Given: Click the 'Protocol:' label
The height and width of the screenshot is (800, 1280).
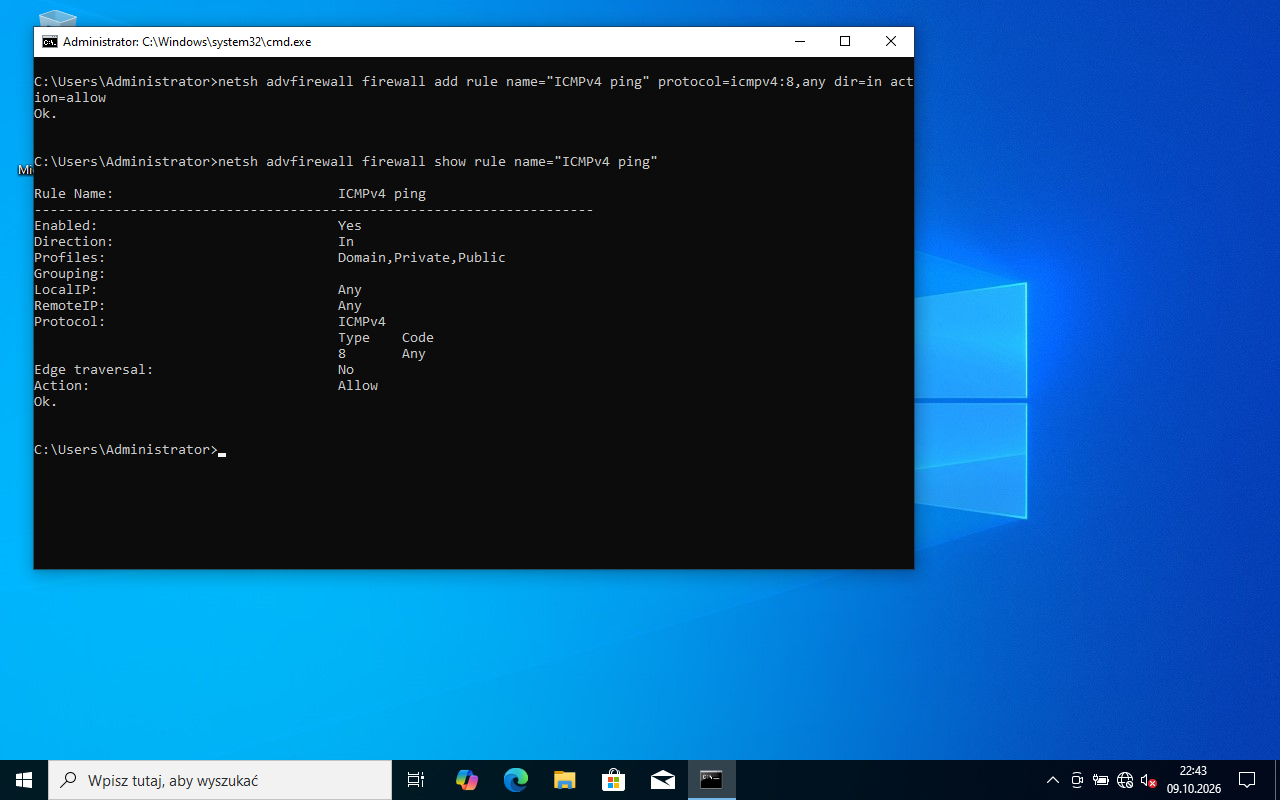Looking at the screenshot, I should point(70,322).
